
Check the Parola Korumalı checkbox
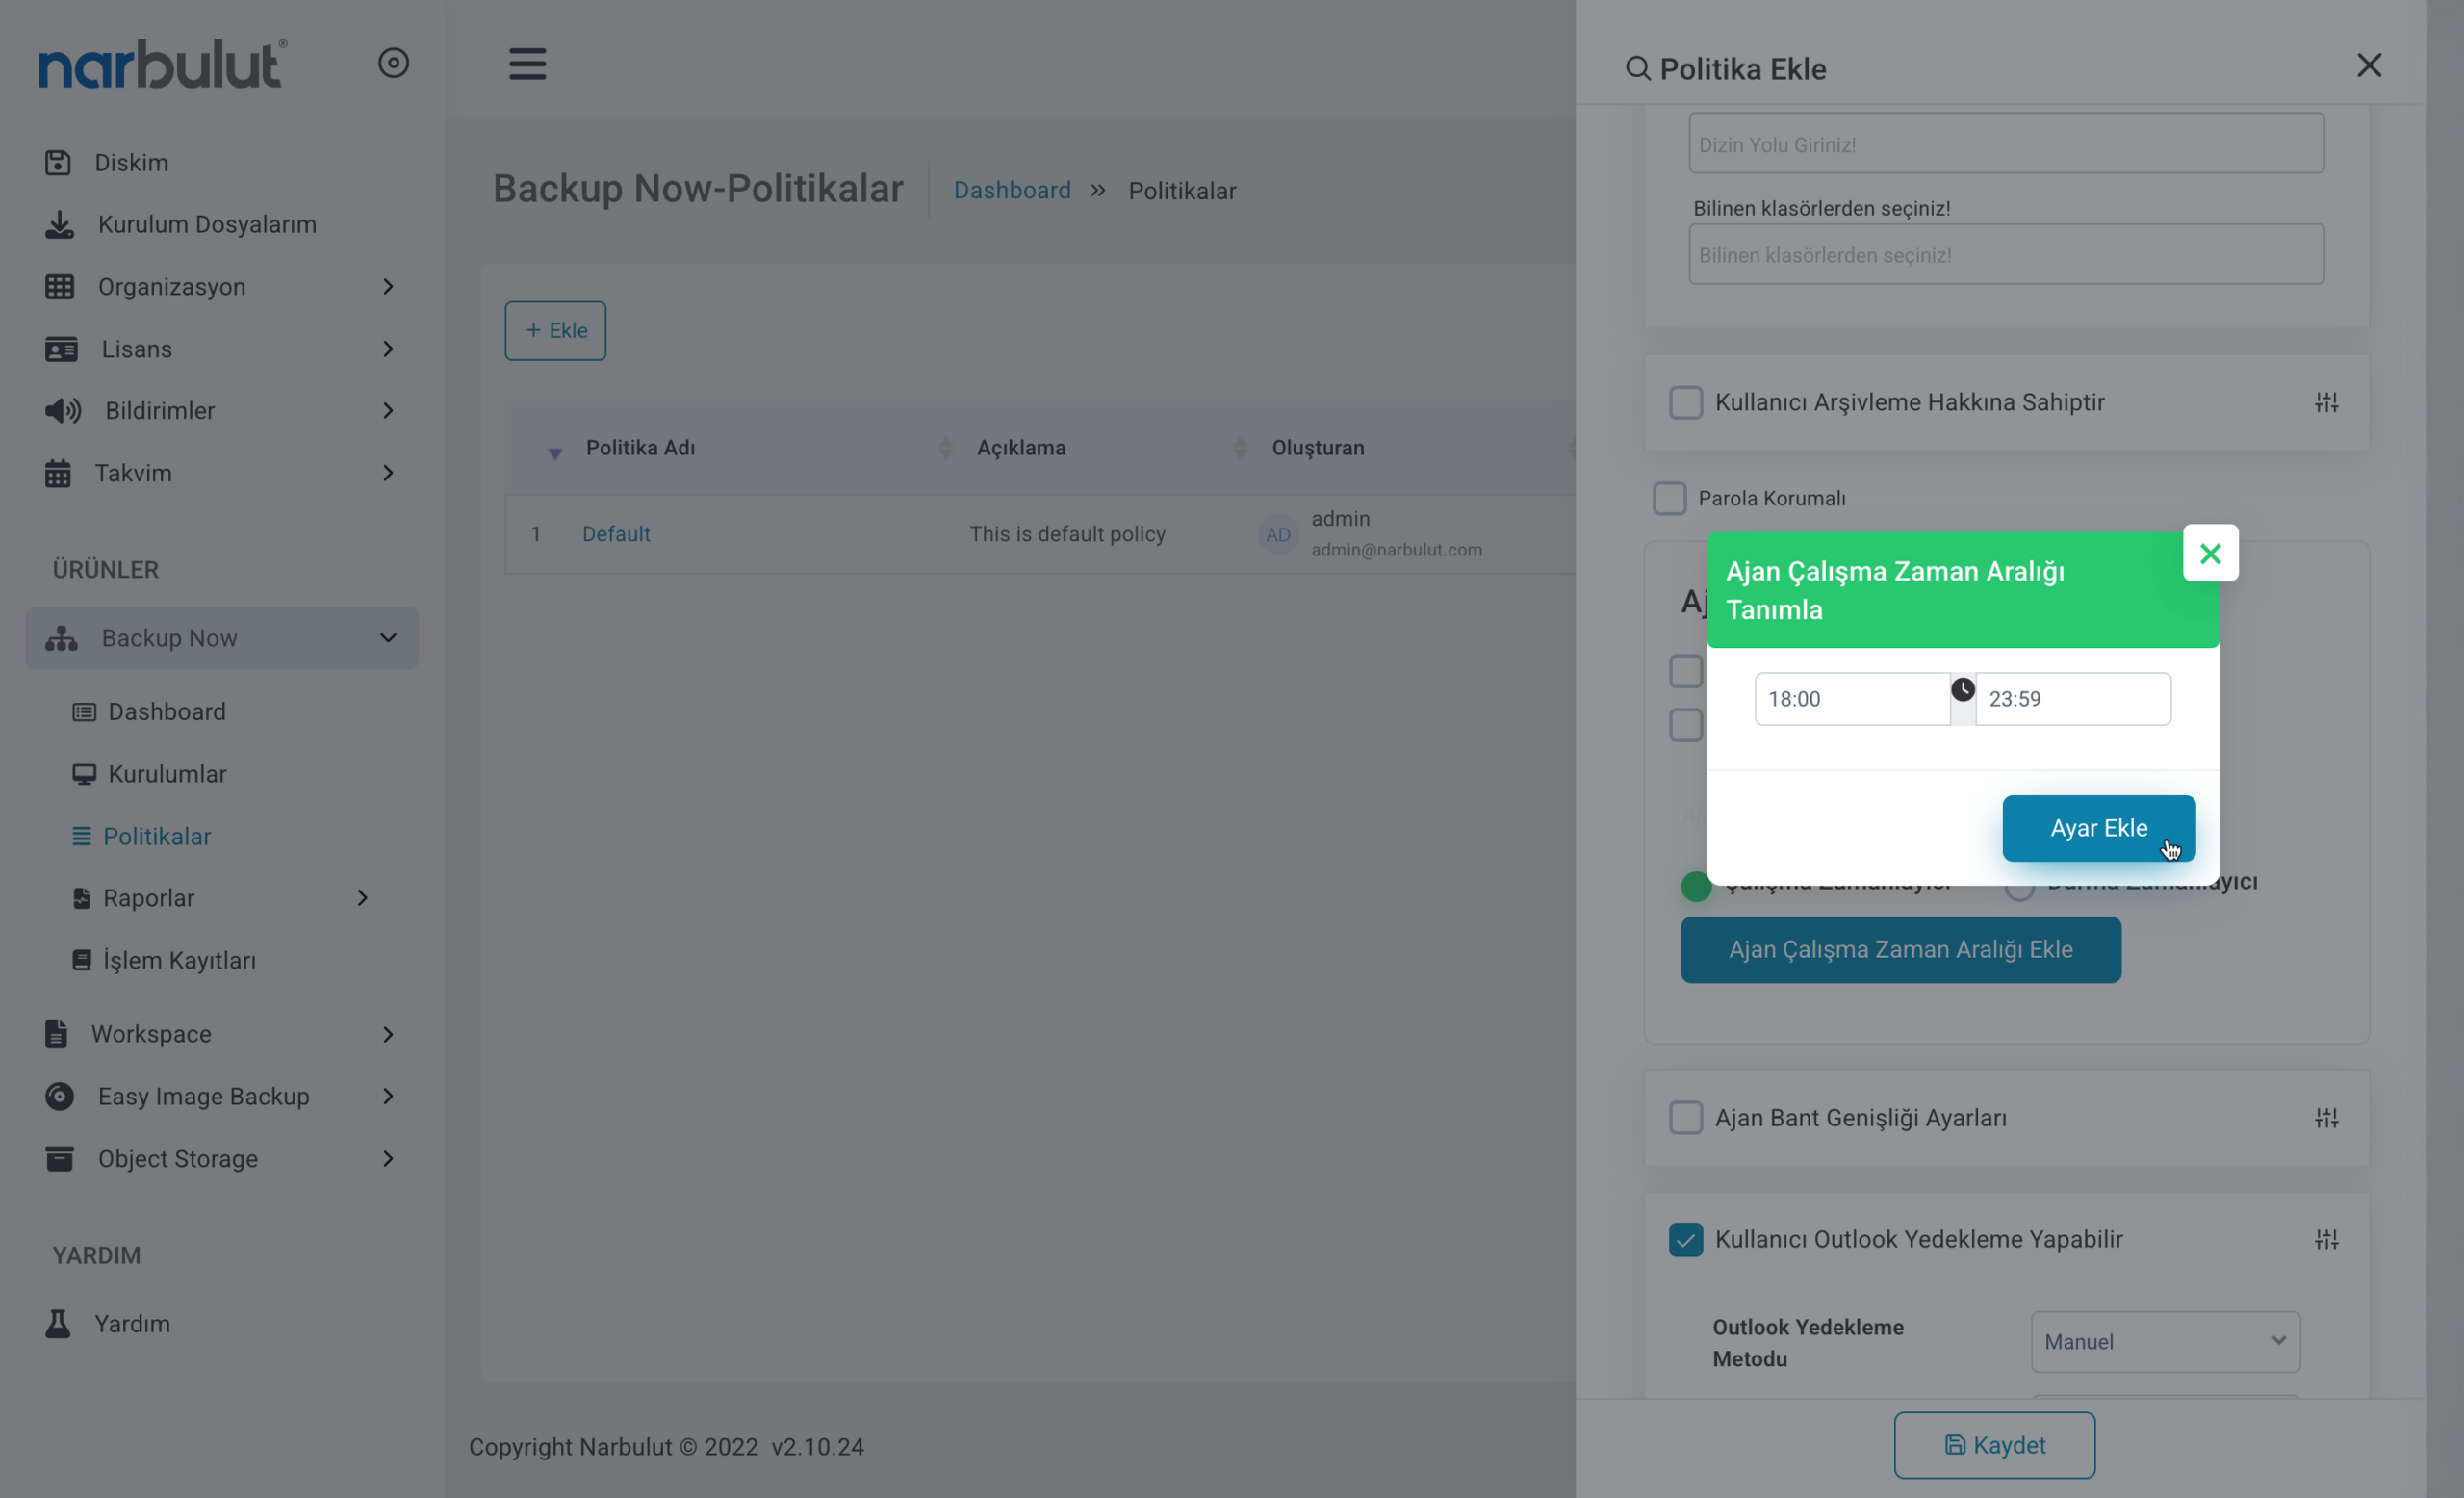tap(1669, 498)
